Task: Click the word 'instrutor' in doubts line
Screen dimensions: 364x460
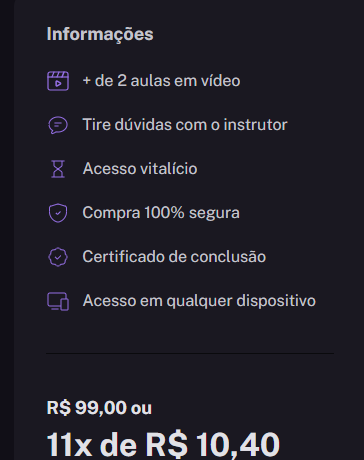Action: pos(255,125)
